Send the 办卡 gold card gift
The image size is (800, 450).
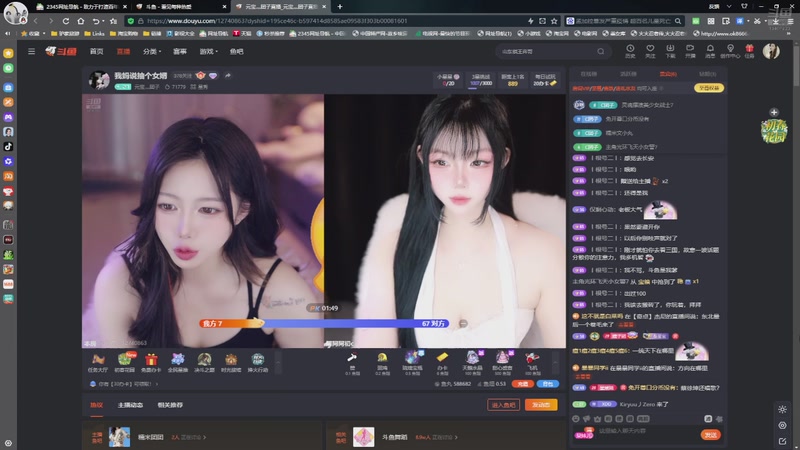(x=442, y=363)
